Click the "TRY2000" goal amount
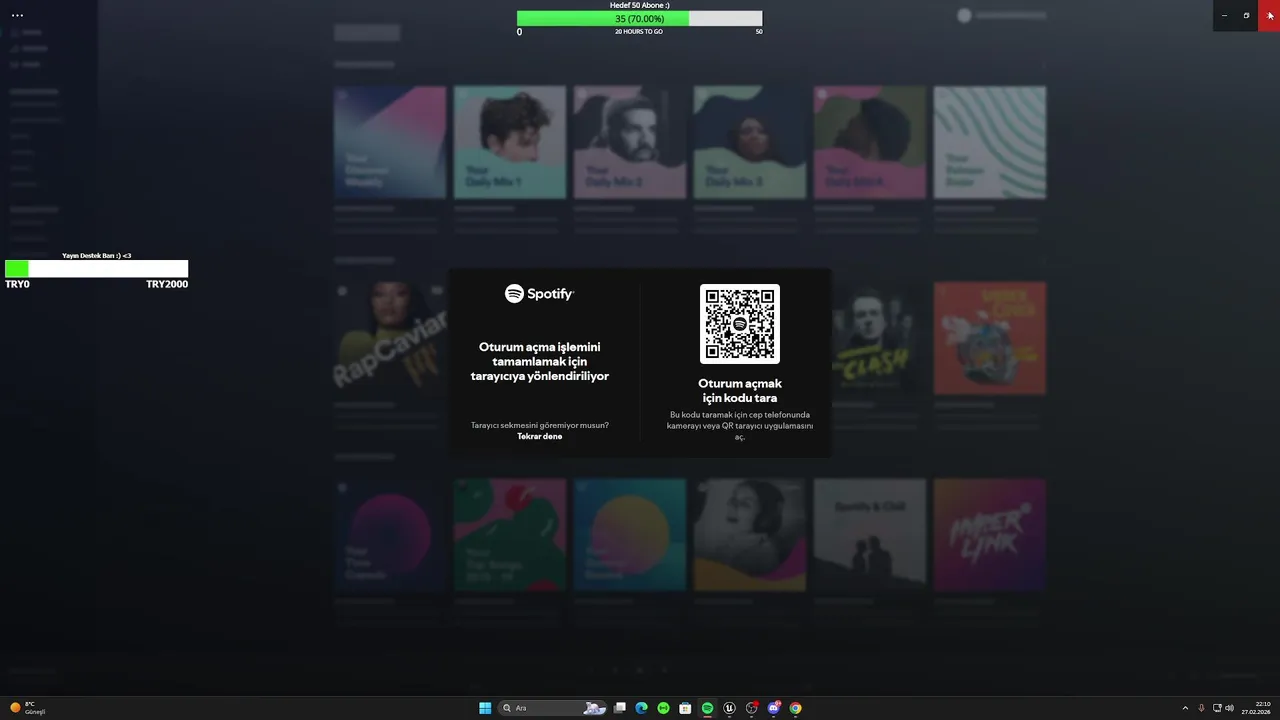1280x720 pixels. tap(167, 284)
